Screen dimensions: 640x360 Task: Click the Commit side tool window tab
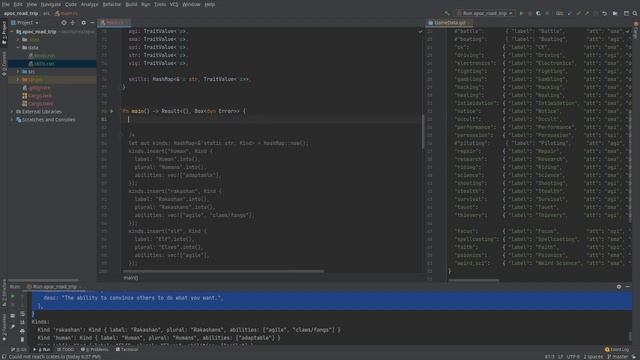coord(4,64)
